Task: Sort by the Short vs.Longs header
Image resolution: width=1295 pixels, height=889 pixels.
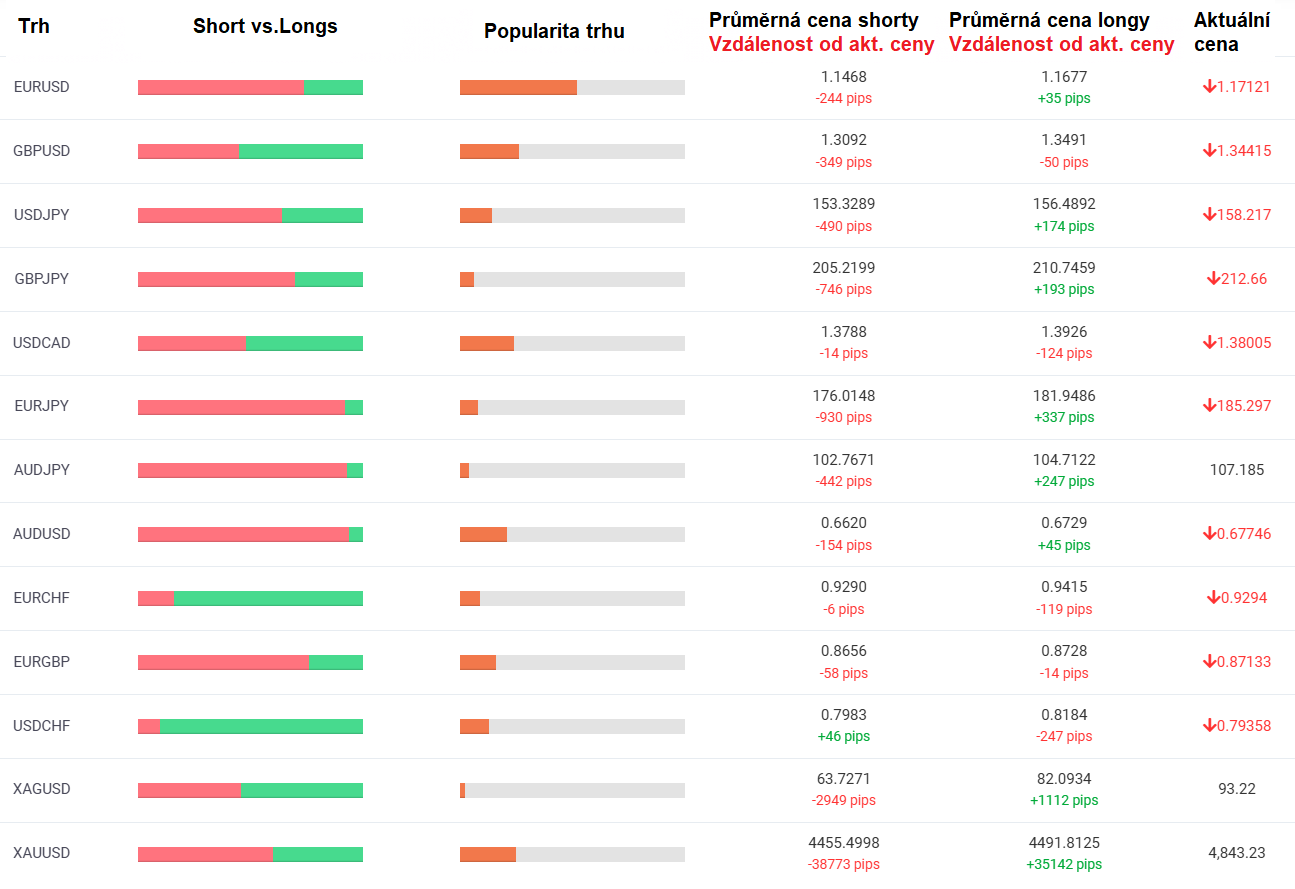Action: pyautogui.click(x=265, y=27)
